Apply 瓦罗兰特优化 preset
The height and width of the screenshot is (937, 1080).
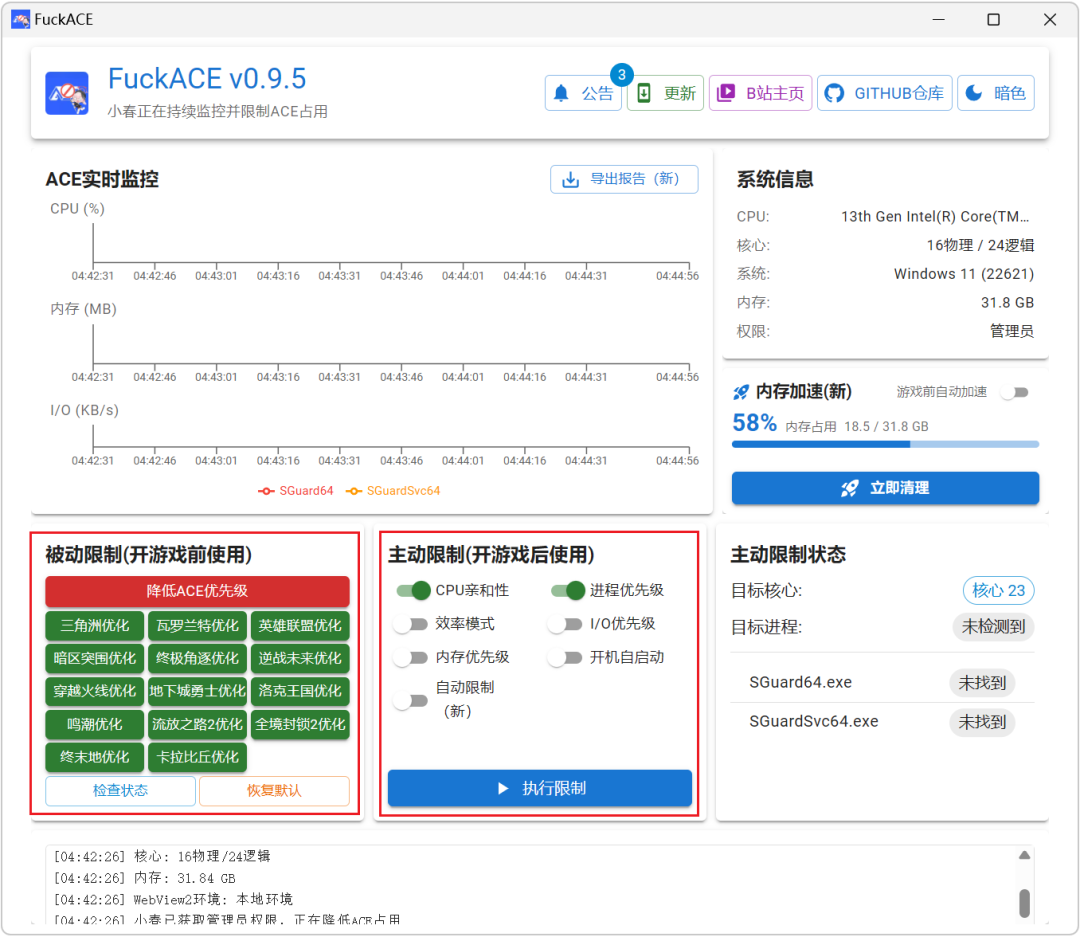(x=197, y=626)
